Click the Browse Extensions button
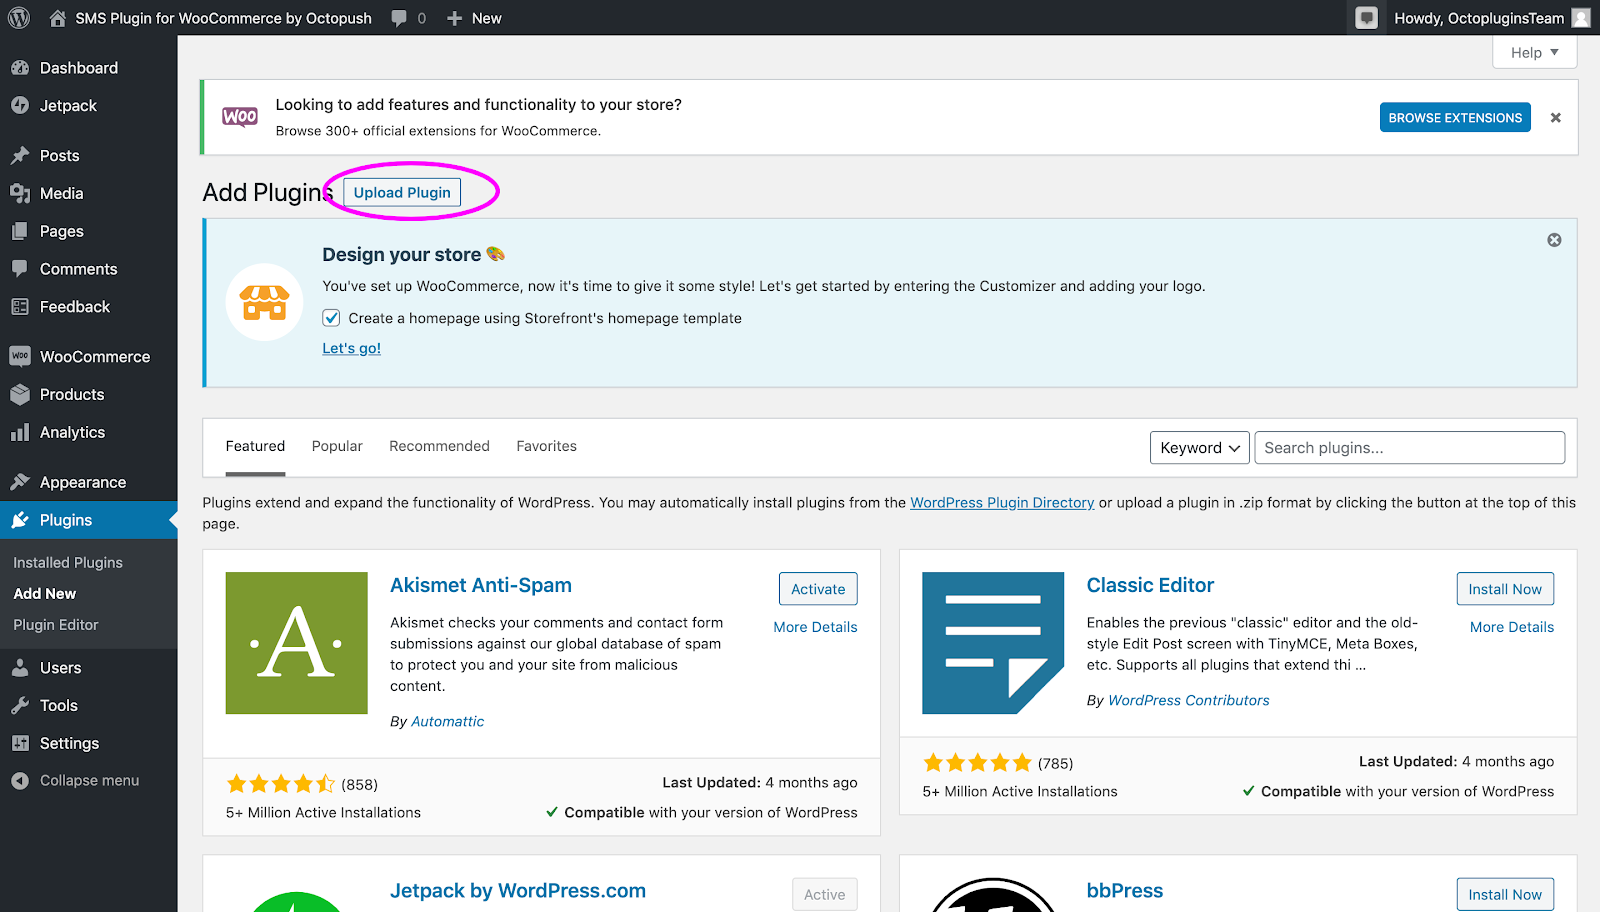The height and width of the screenshot is (912, 1600). tap(1455, 118)
